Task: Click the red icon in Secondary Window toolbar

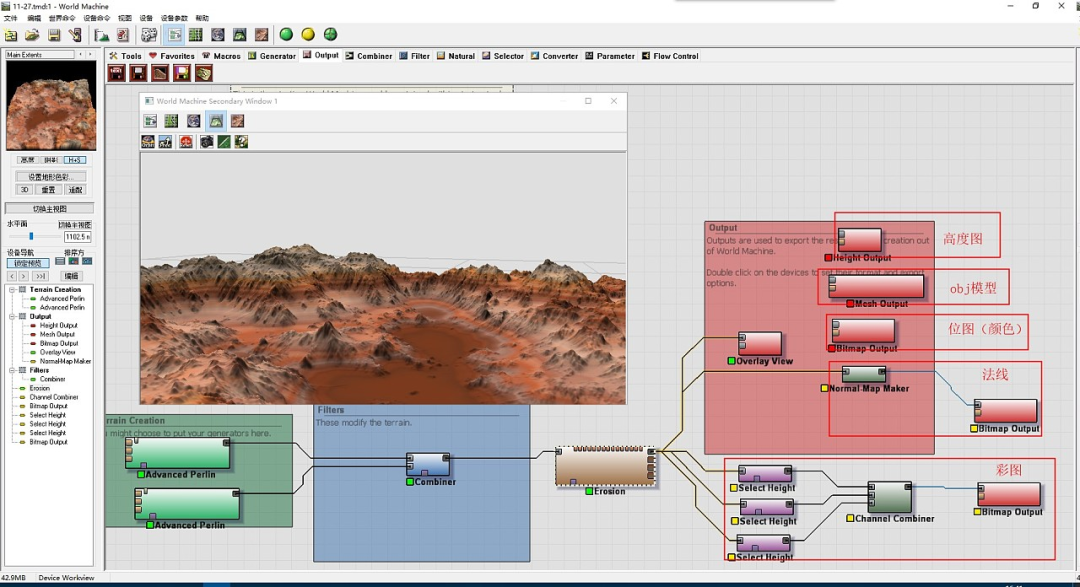Action: (x=186, y=142)
